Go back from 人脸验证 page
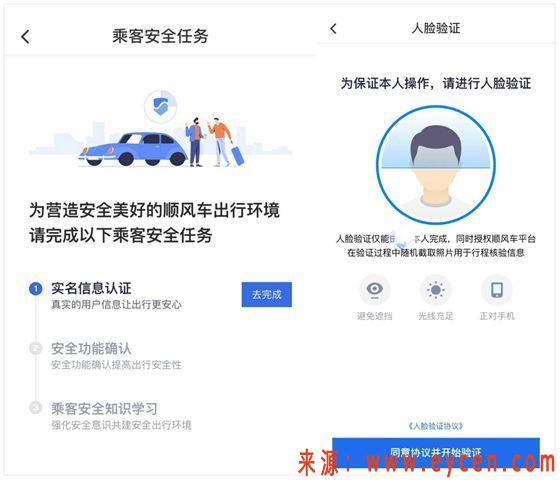This screenshot has width=560, height=482. [x=333, y=29]
